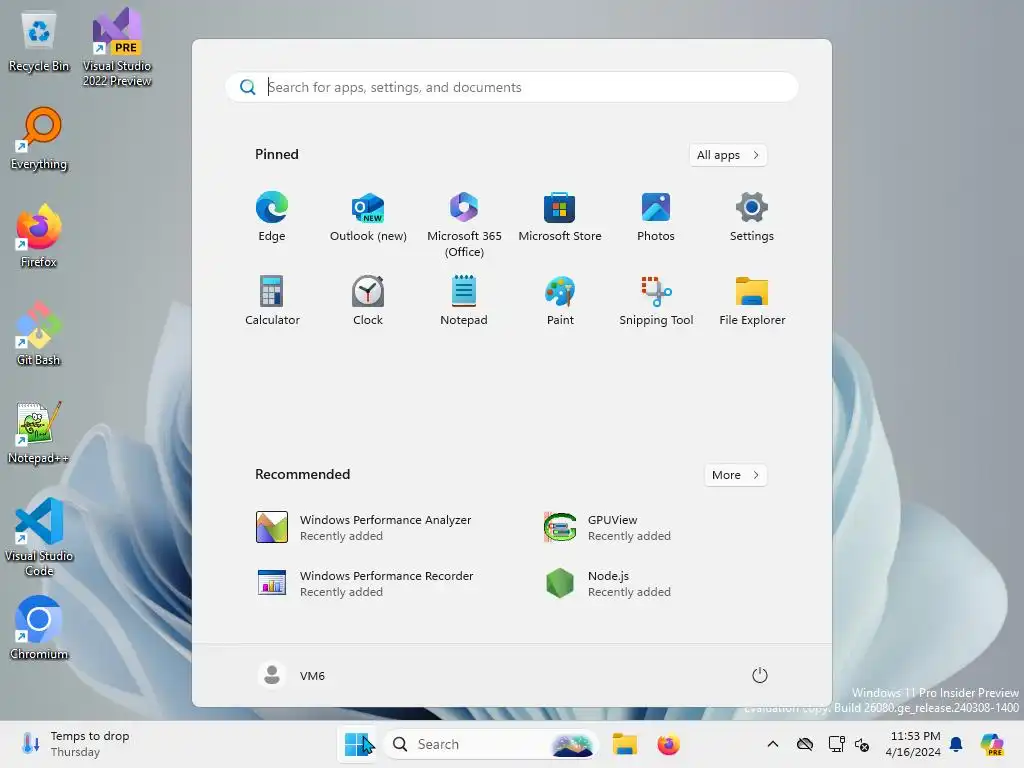Open the network display tray icon
Viewport: 1024px width, 768px height.
pyautogui.click(x=836, y=744)
